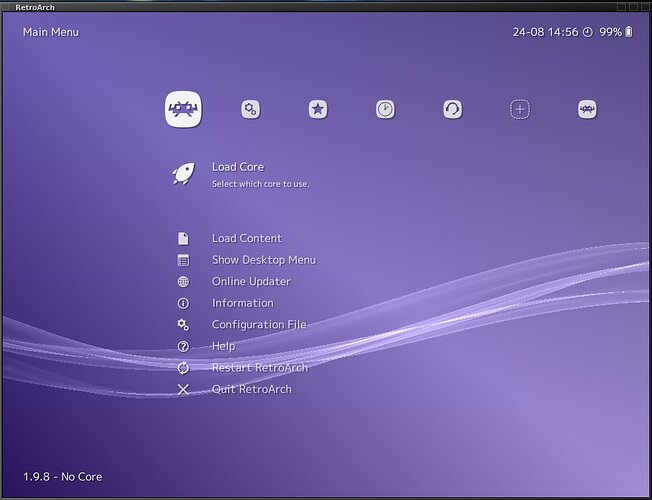Select the RetroArch Main Menu tab icon
The image size is (652, 500).
coord(183,109)
